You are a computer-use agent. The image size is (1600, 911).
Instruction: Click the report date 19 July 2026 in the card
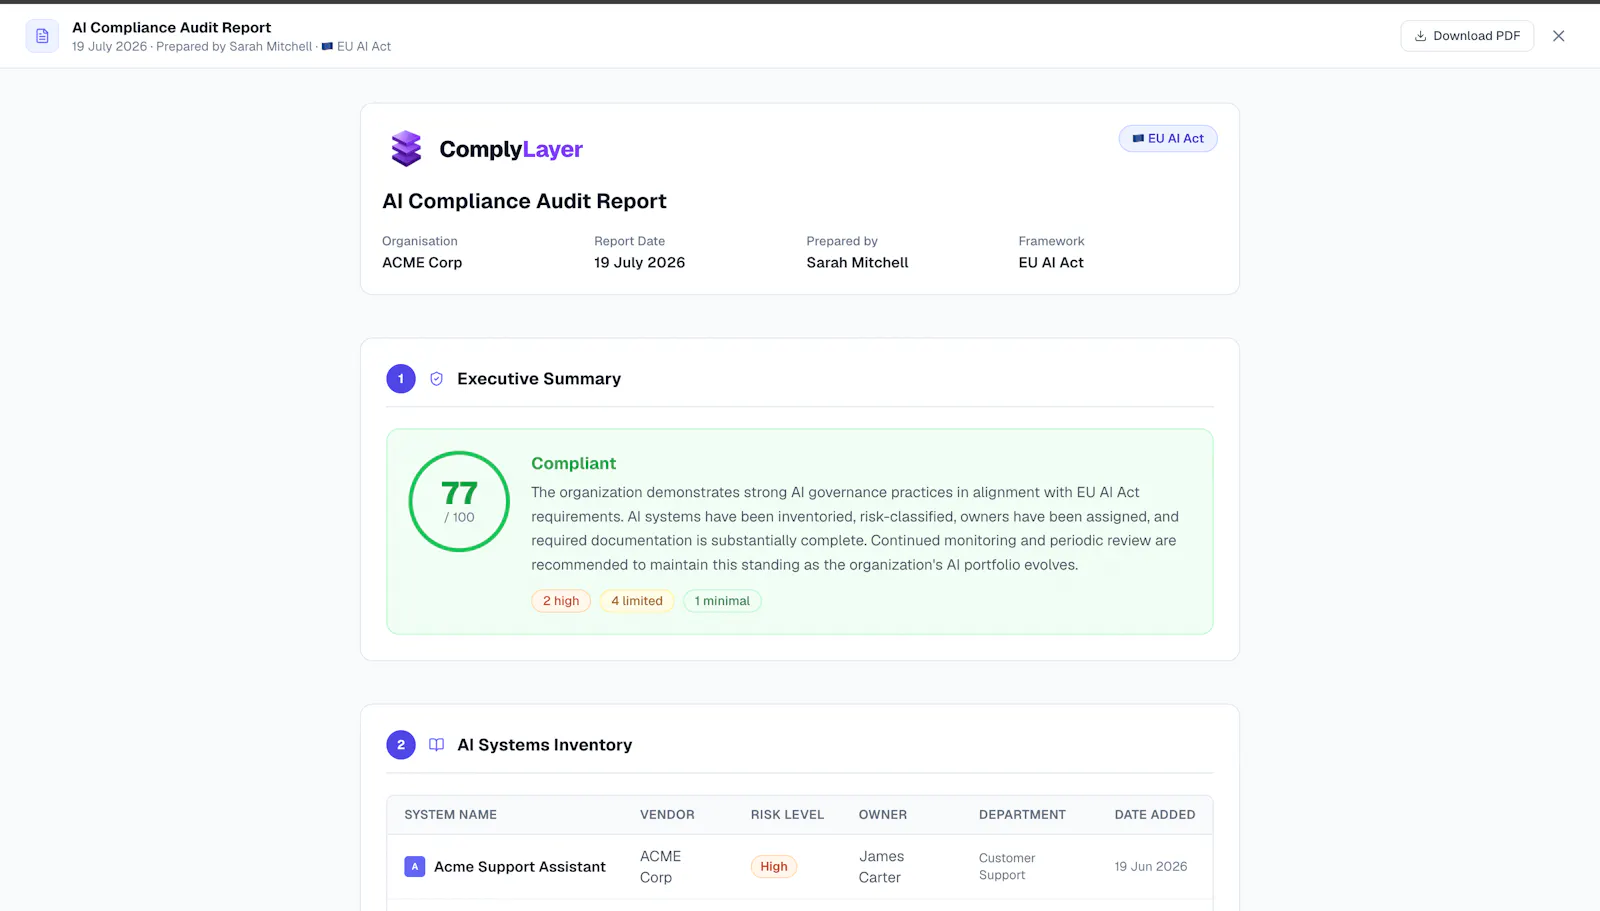click(639, 263)
